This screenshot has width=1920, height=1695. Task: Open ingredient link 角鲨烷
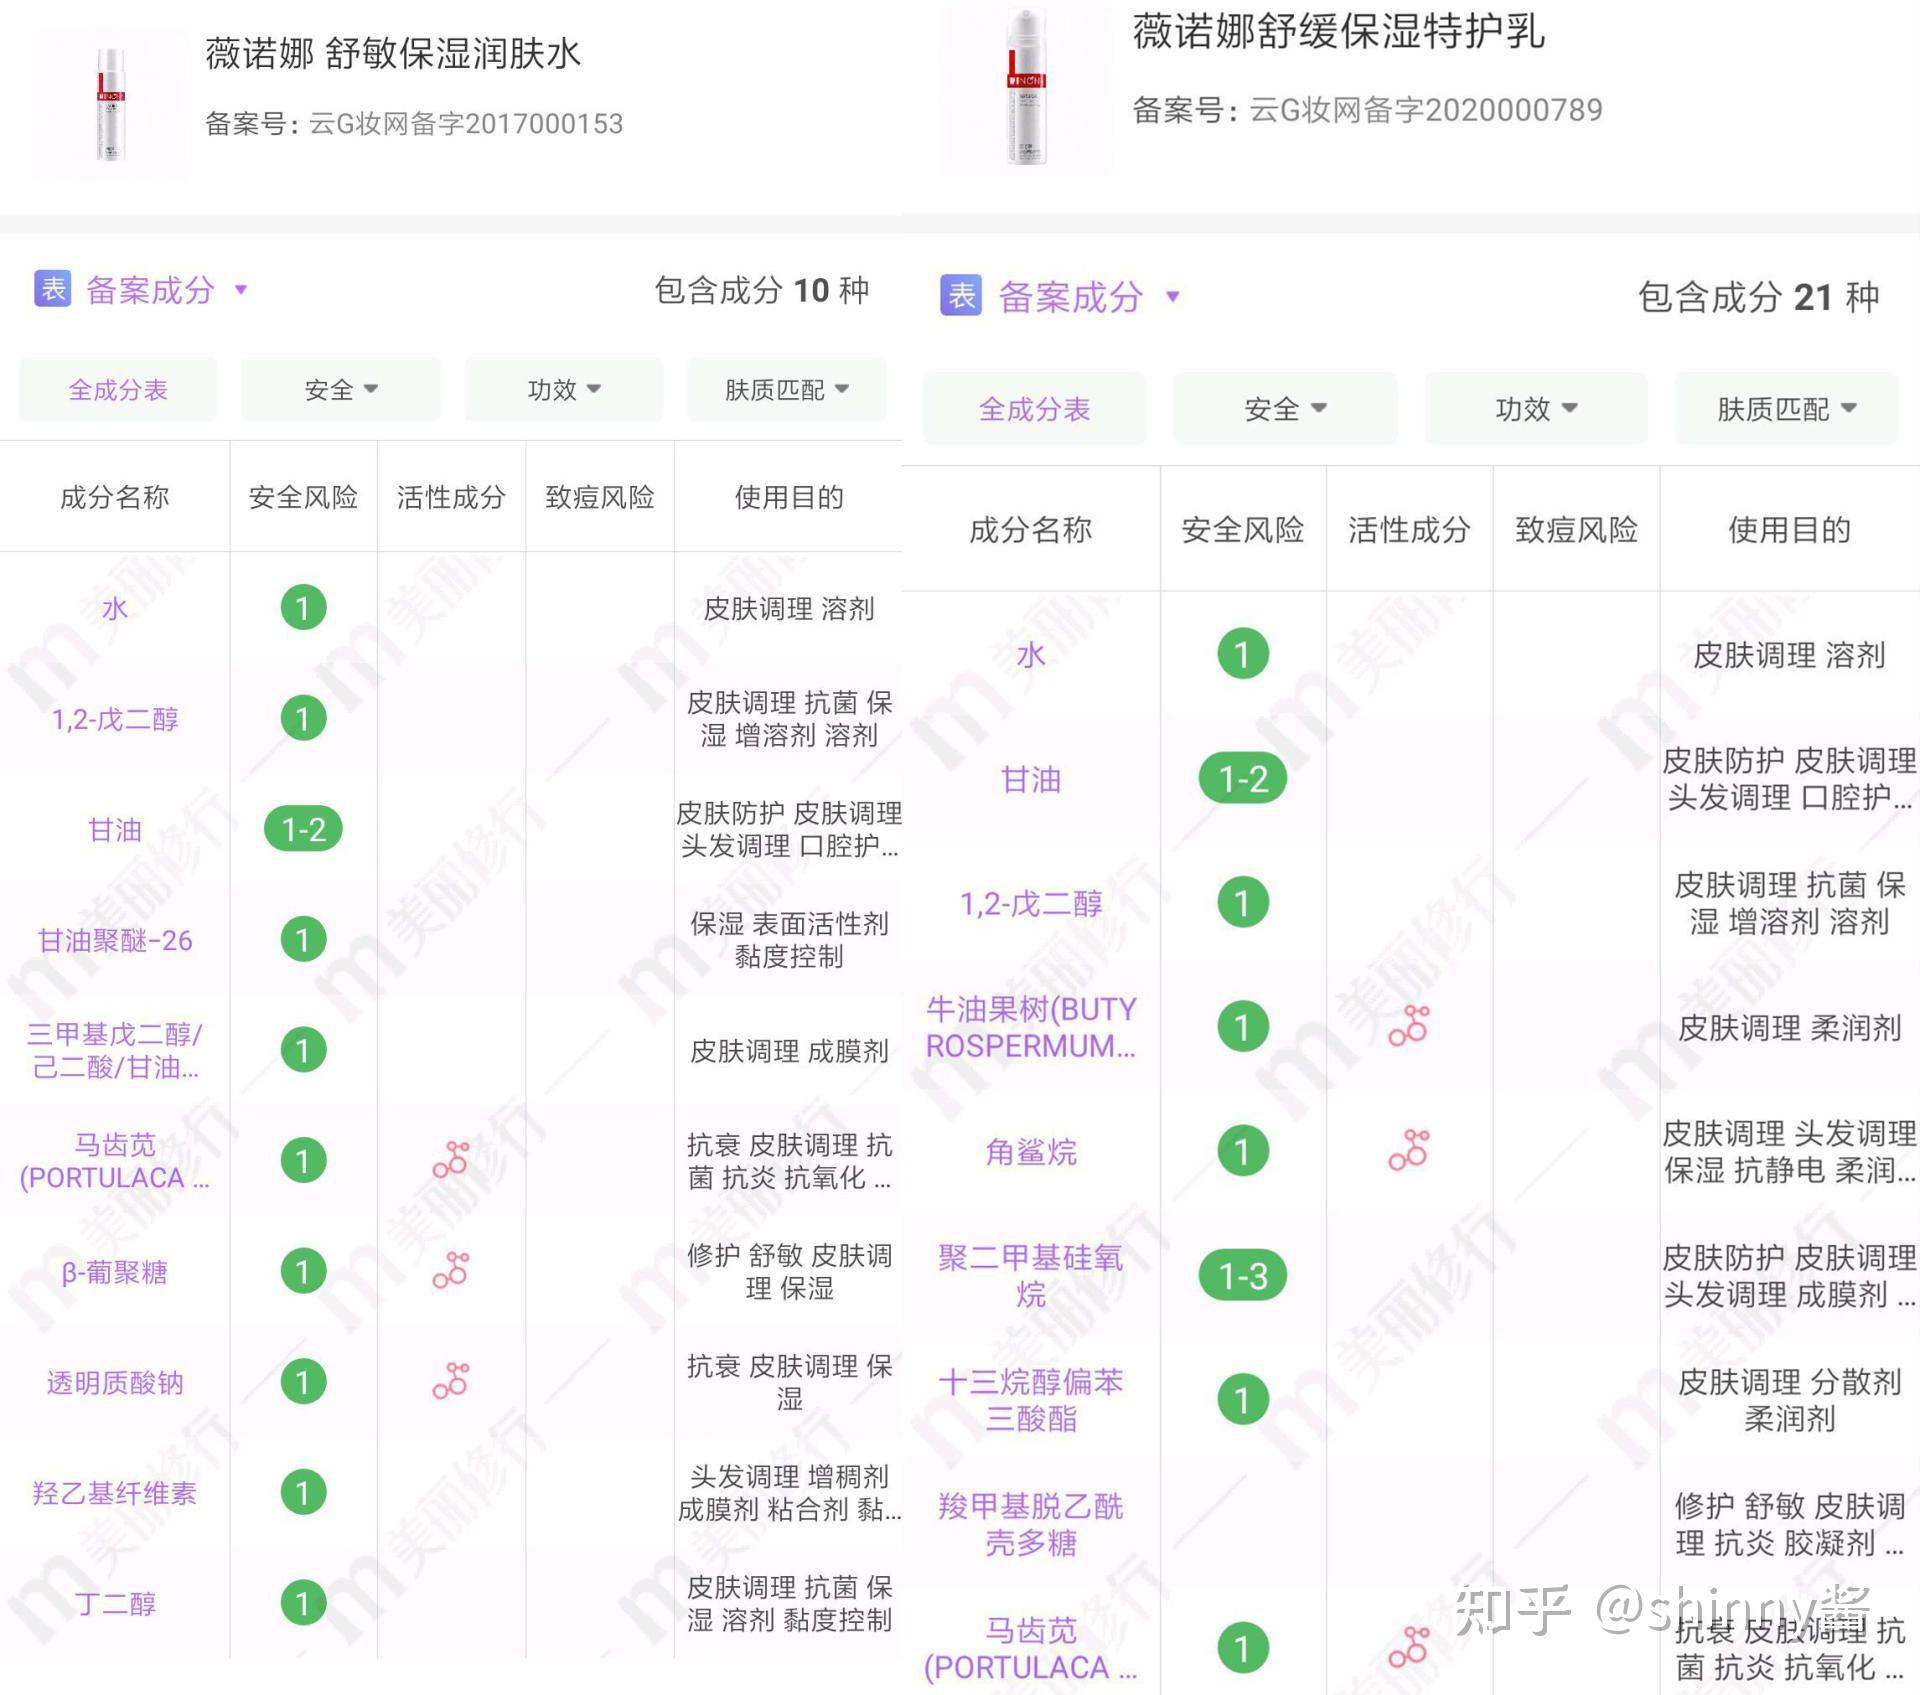tap(1031, 1152)
